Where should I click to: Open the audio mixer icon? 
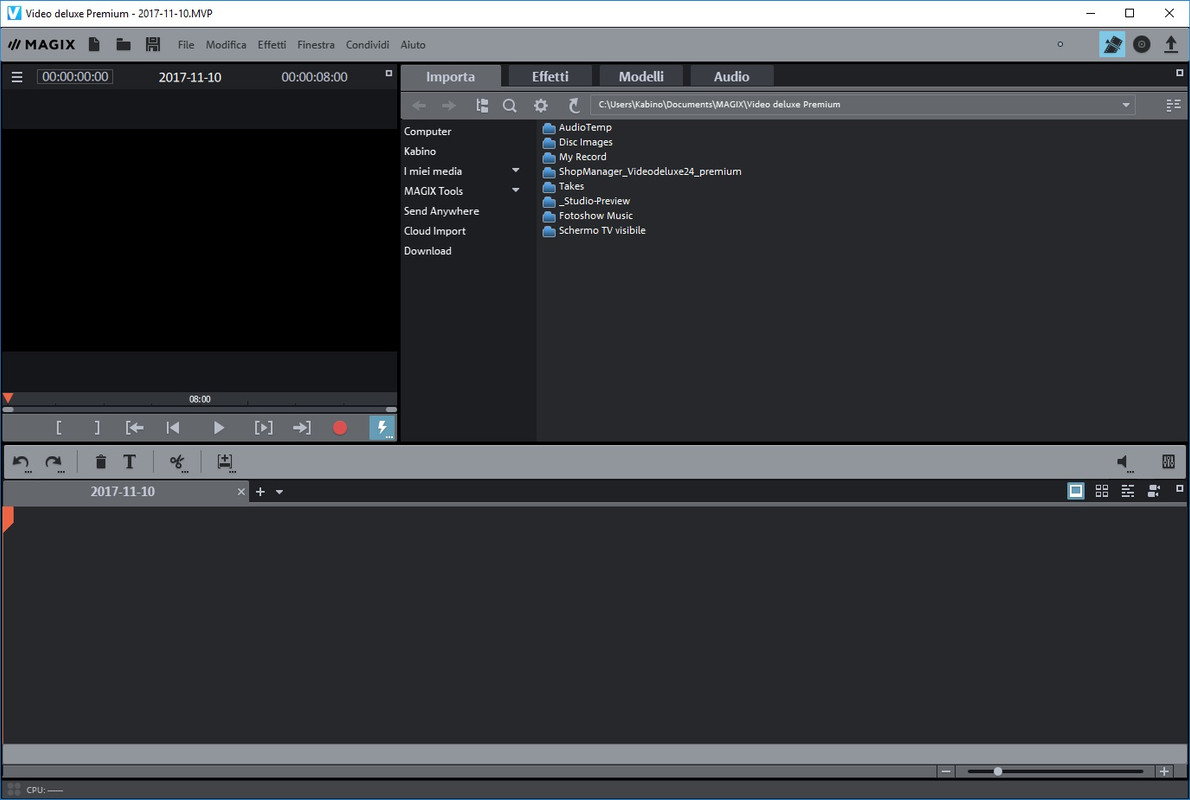pyautogui.click(x=1169, y=461)
